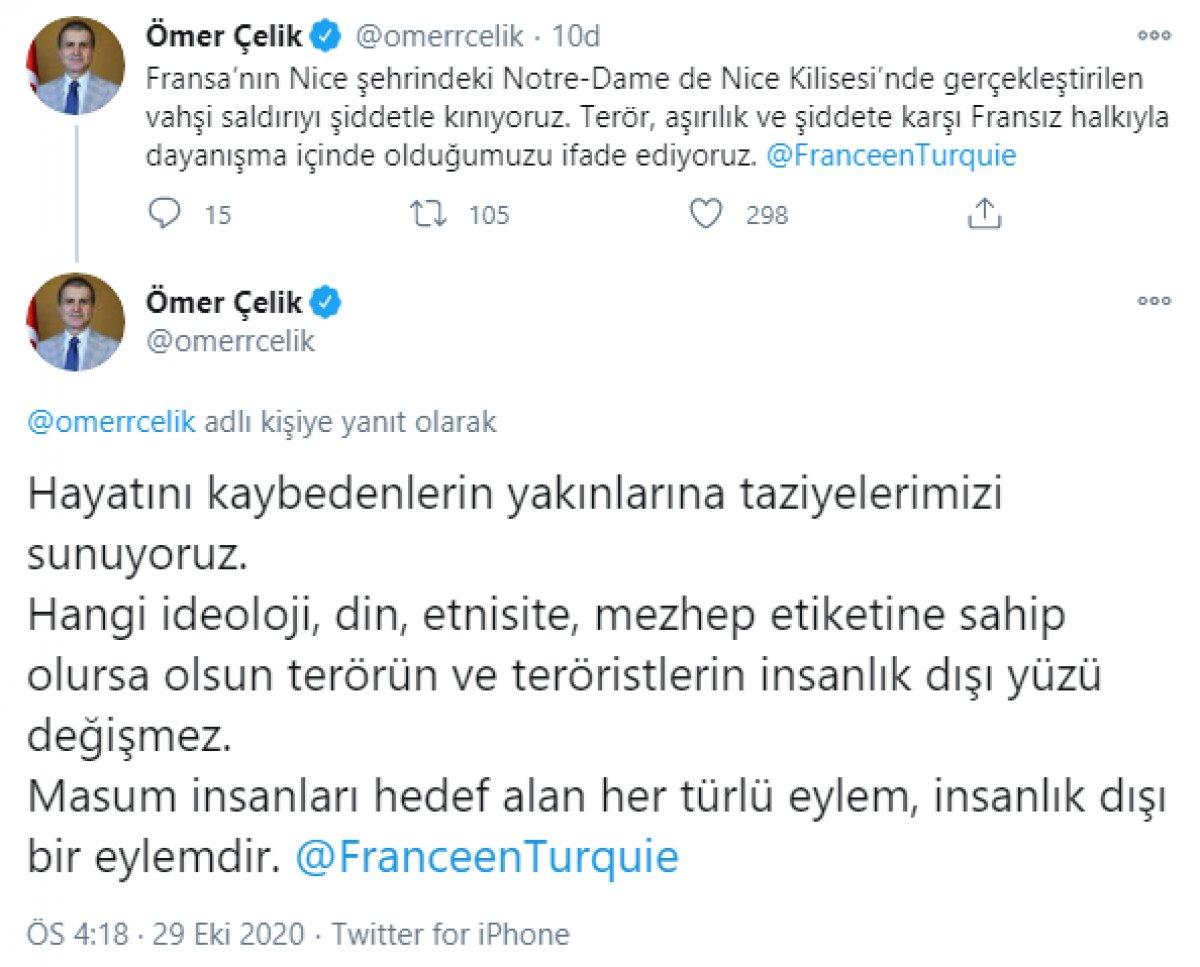Click the like heart icon showing 298
This screenshot has width=1200, height=967.
708,212
